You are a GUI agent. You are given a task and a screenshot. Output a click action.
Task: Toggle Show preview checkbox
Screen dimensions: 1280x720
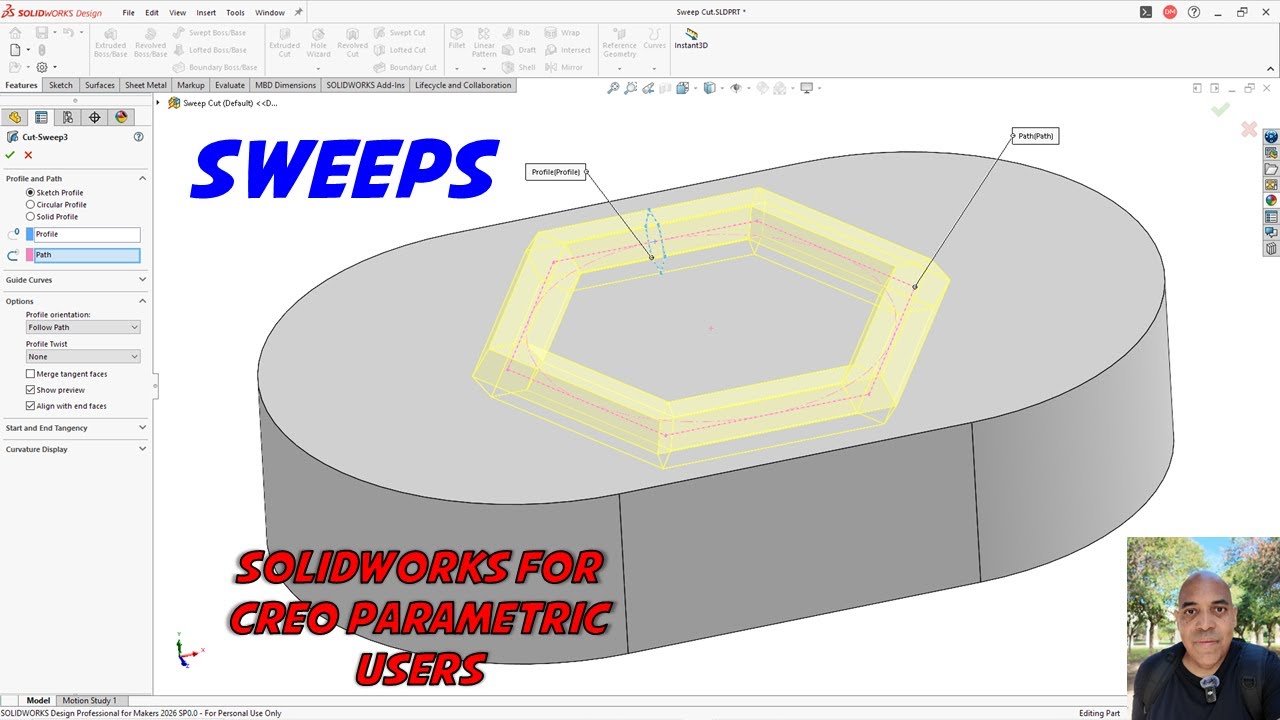tap(30, 390)
